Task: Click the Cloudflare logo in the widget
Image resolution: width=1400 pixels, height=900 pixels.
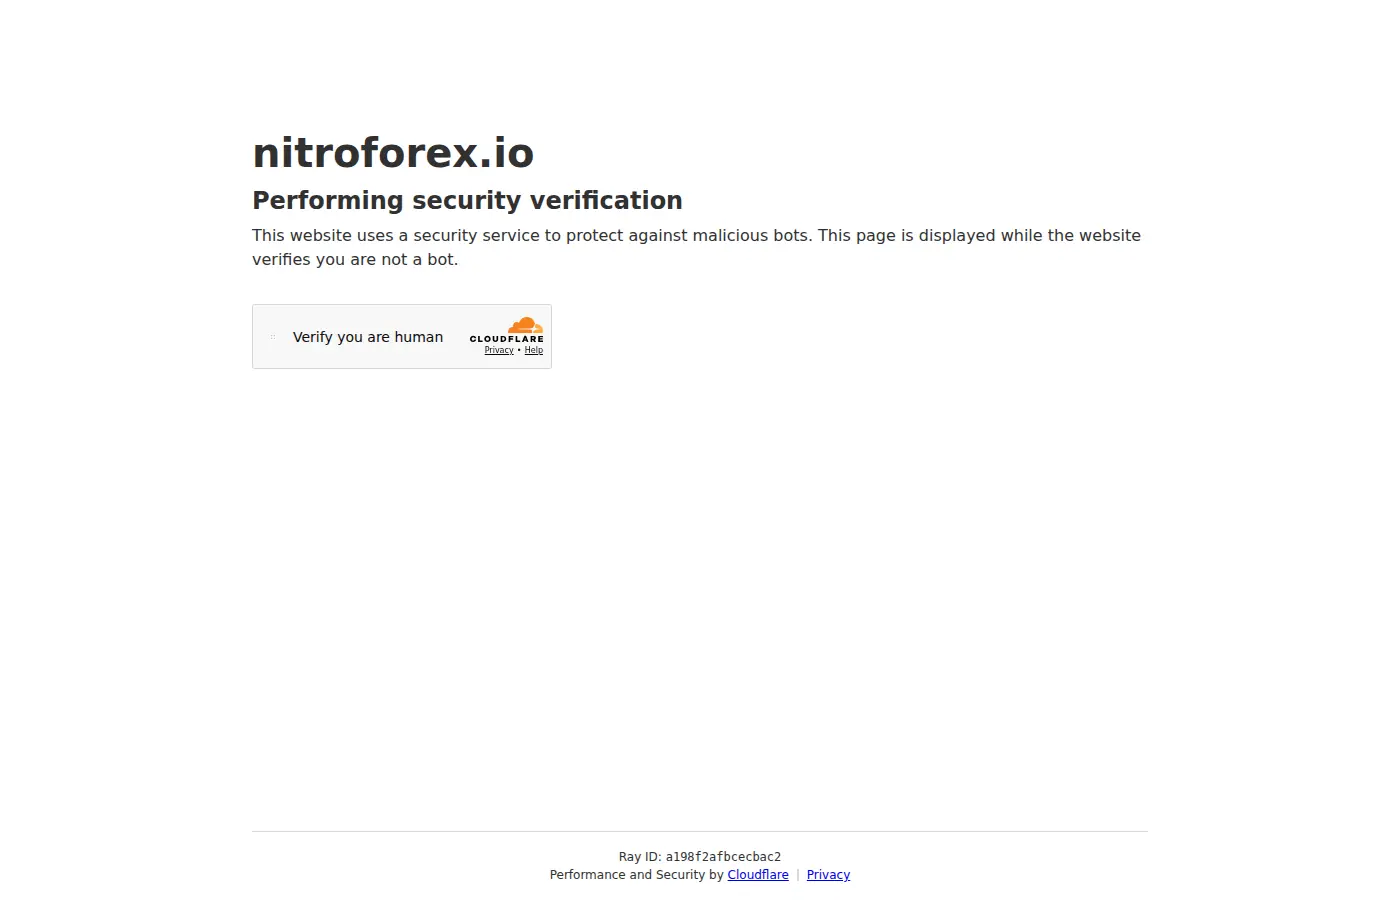Action: click(x=507, y=330)
